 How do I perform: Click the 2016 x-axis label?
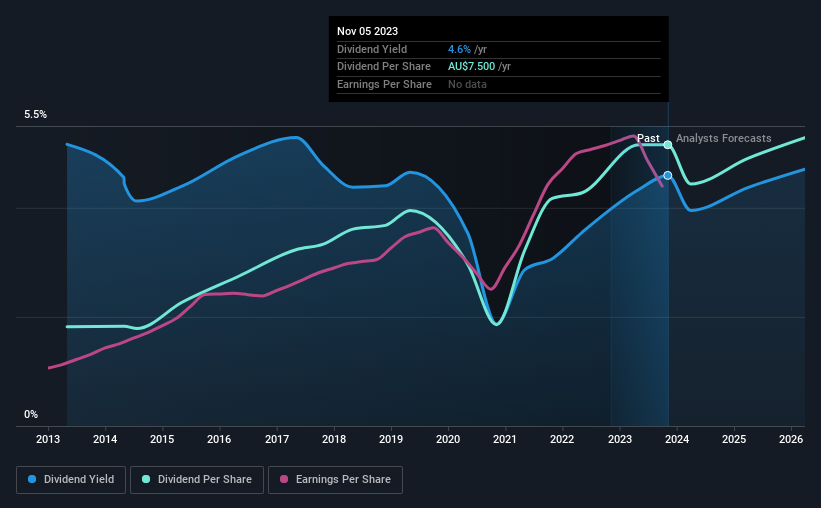coord(219,439)
